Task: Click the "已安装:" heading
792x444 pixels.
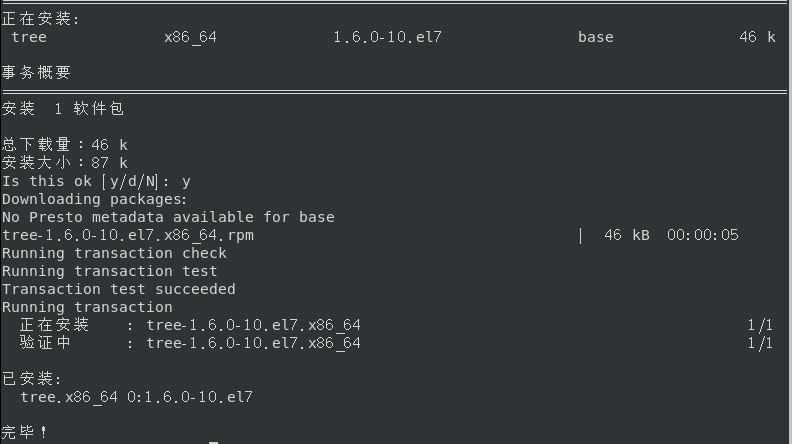Action: [32, 379]
